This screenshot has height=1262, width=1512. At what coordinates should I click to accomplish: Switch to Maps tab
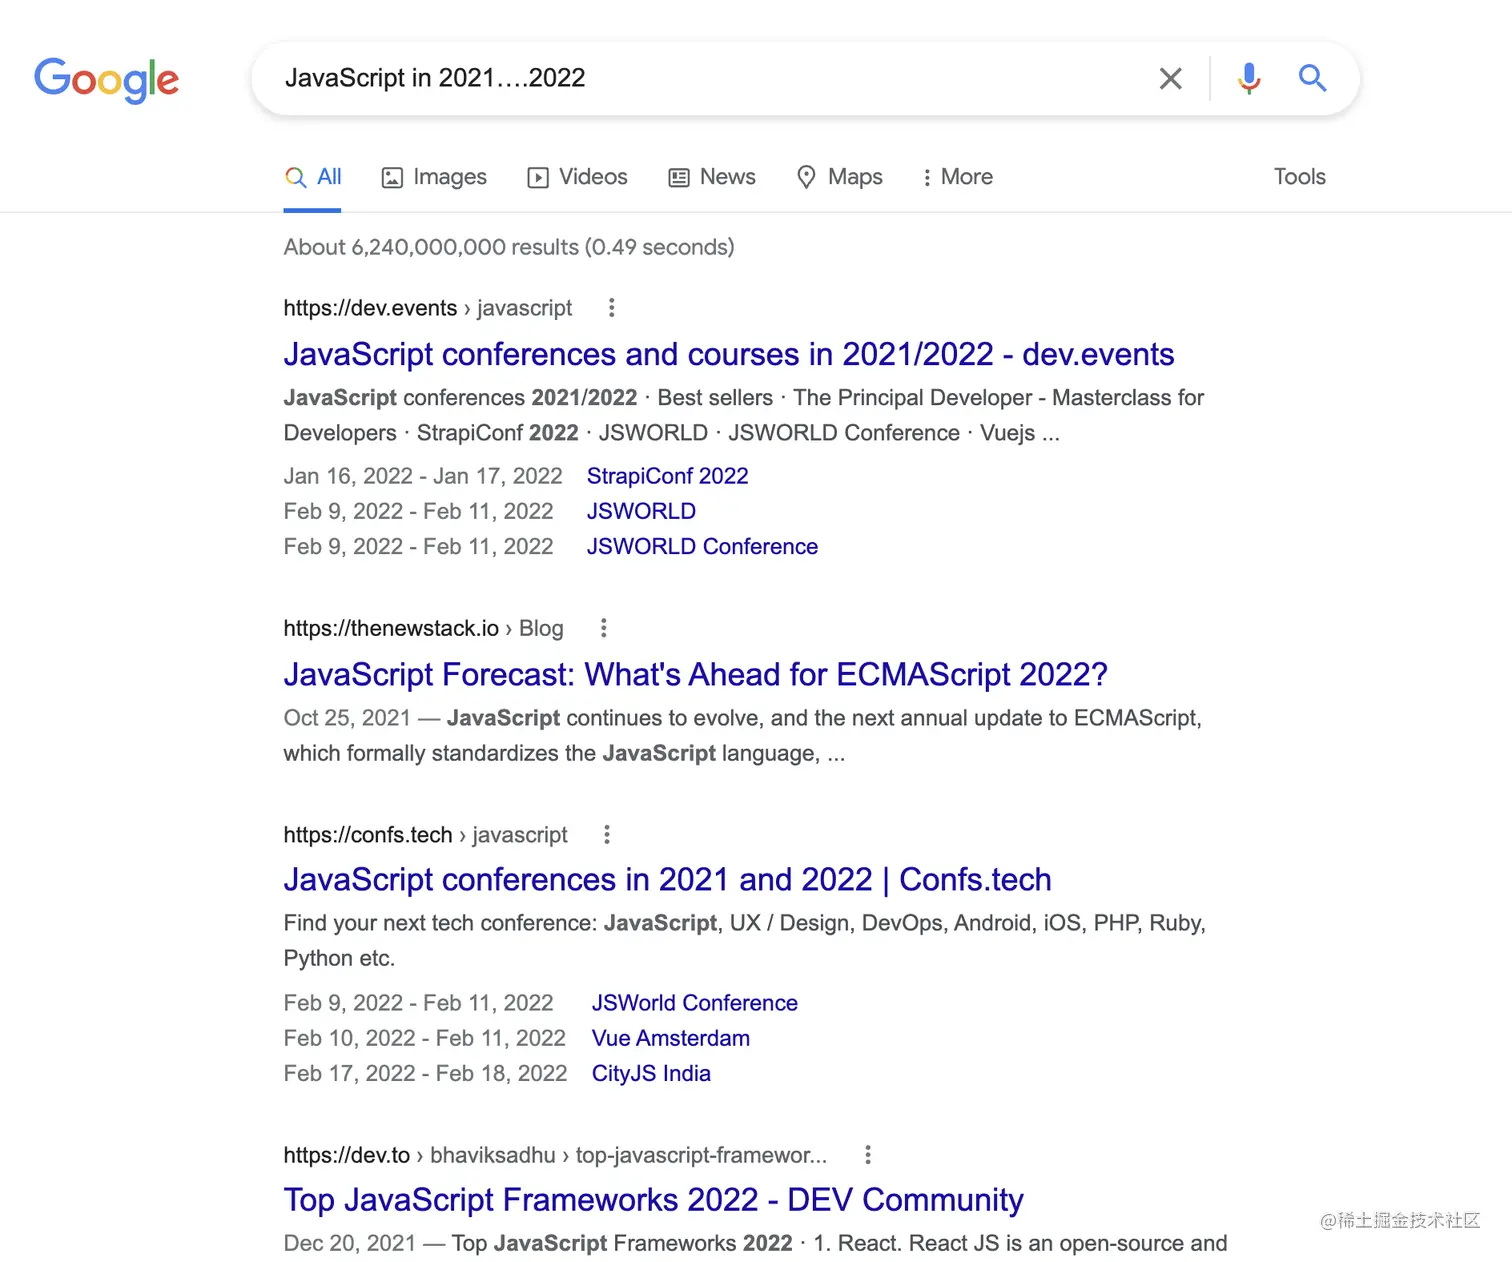(839, 177)
